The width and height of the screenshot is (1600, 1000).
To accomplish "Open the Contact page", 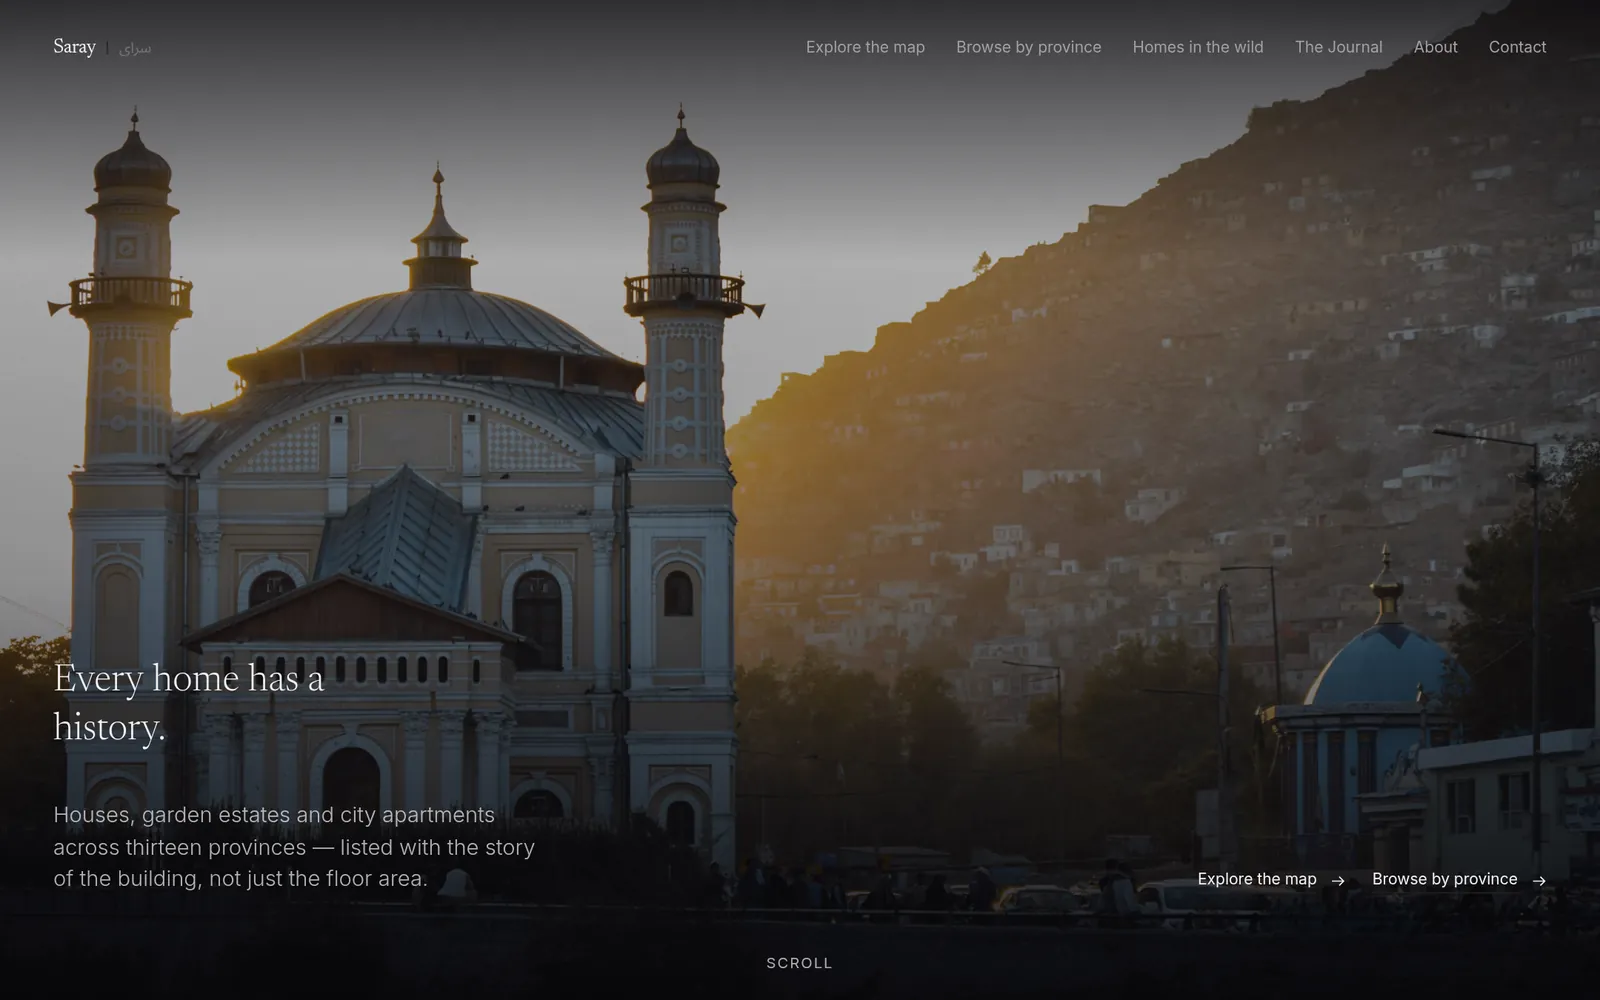I will coord(1517,47).
